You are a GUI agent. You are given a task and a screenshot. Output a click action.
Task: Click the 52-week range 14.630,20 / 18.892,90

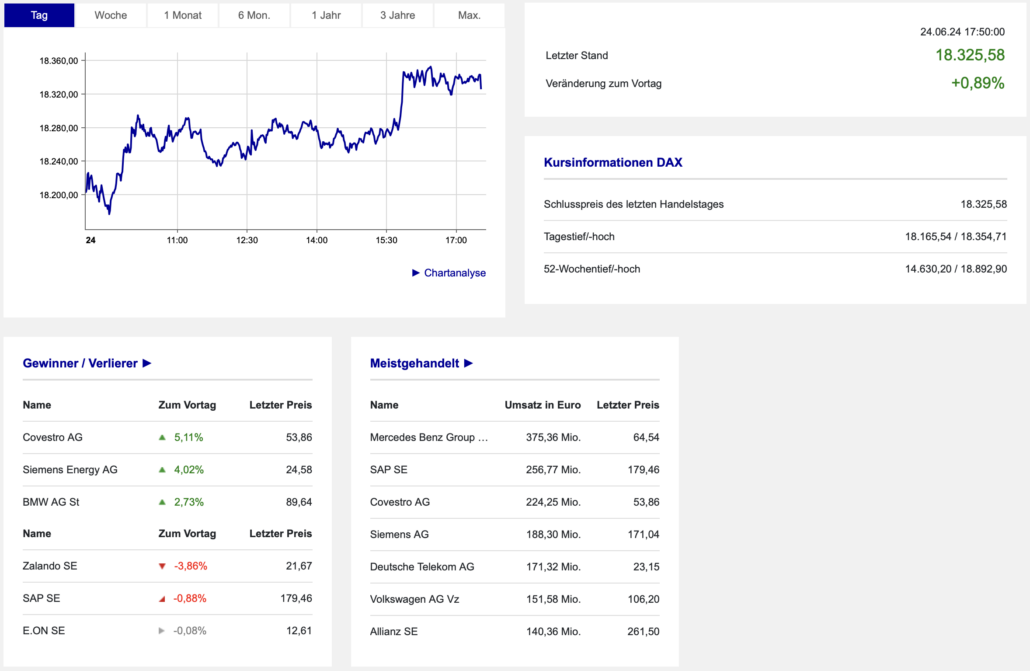coord(956,269)
